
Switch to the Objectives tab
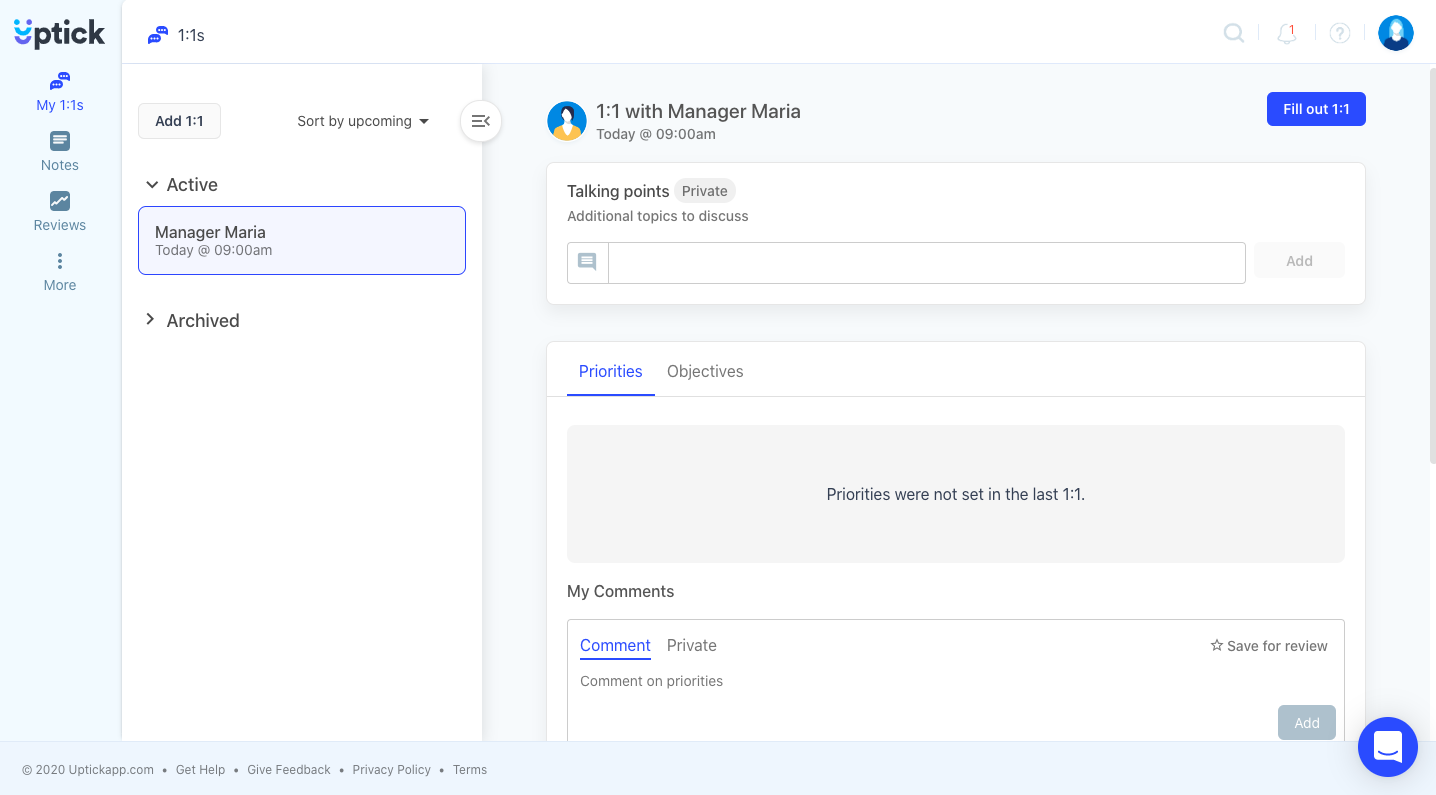click(705, 371)
